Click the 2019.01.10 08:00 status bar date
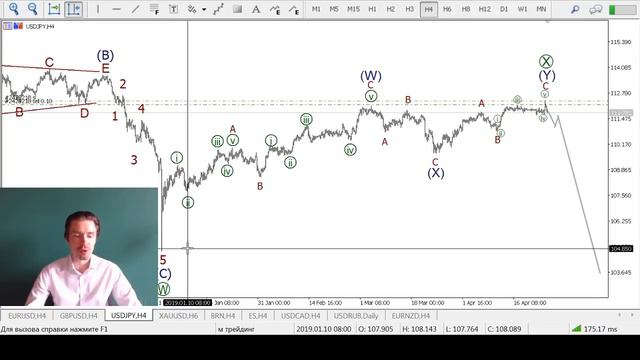 pos(324,329)
